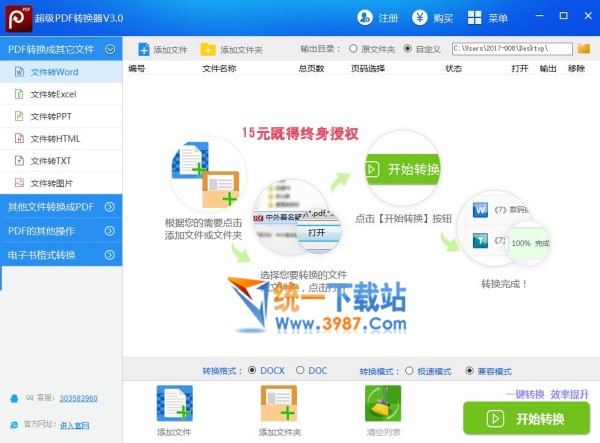
Task: Click the 状态 column header
Action: pyautogui.click(x=453, y=68)
